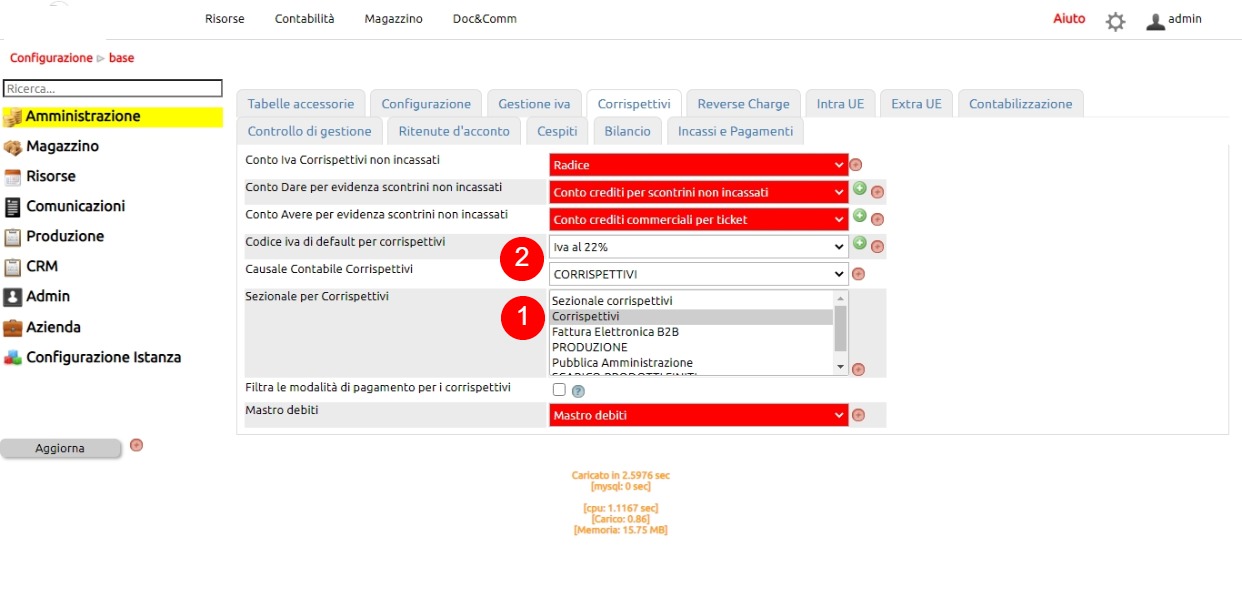Switch to Controllo di gestione tab
Screen dimensions: 1242x597
(310, 131)
